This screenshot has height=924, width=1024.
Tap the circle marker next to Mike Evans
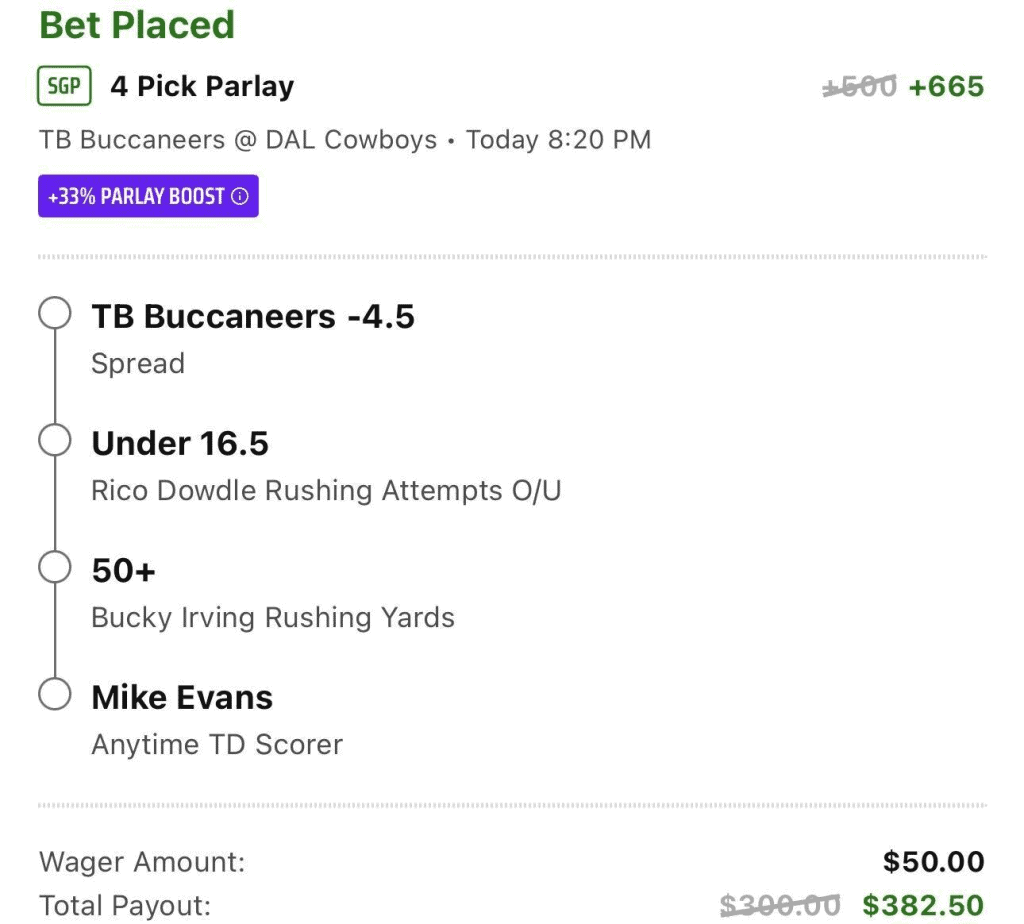(54, 695)
